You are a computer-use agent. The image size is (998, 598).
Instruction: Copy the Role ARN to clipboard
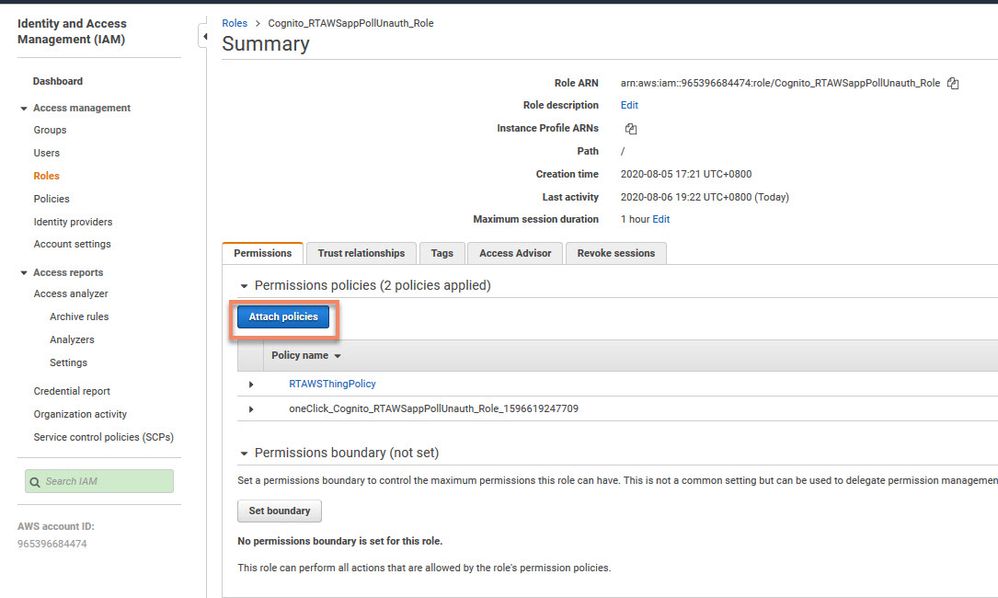953,83
